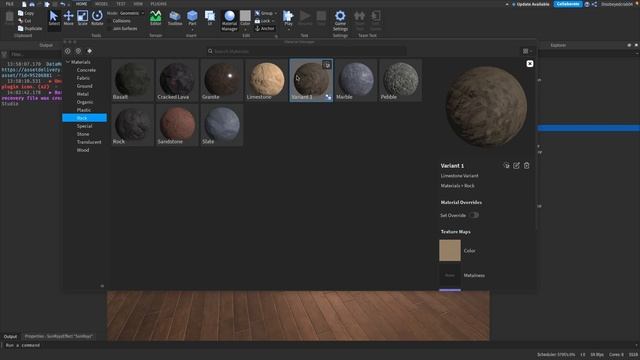The width and height of the screenshot is (640, 360).
Task: Insert a Part
Action: [x=192, y=17]
